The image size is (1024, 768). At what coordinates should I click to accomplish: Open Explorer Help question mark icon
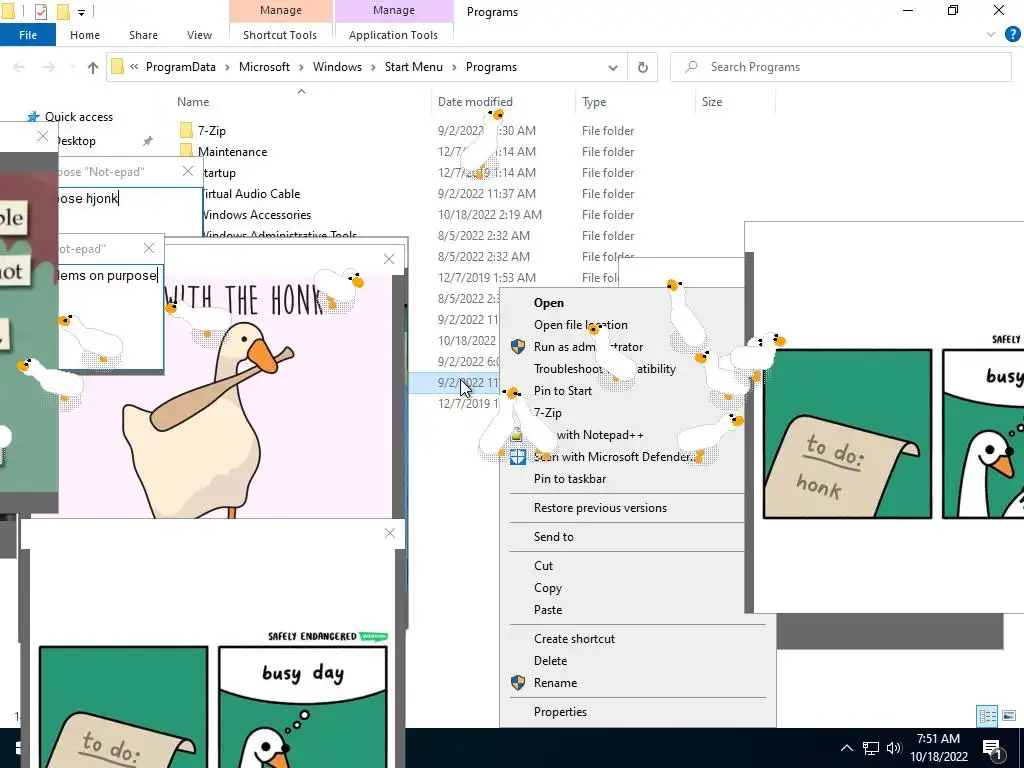pyautogui.click(x=1012, y=35)
